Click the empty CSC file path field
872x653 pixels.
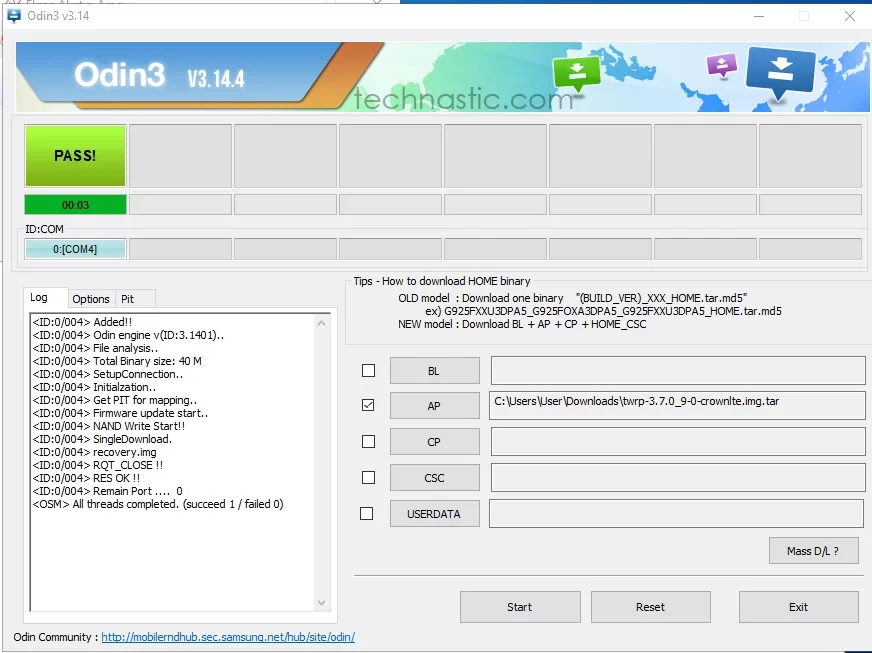coord(677,478)
